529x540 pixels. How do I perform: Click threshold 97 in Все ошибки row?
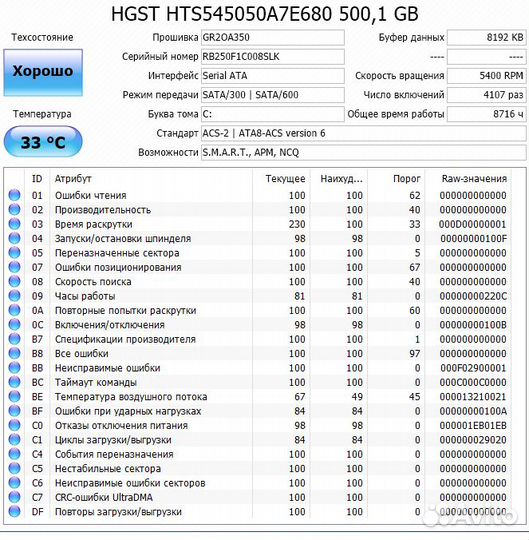click(414, 354)
